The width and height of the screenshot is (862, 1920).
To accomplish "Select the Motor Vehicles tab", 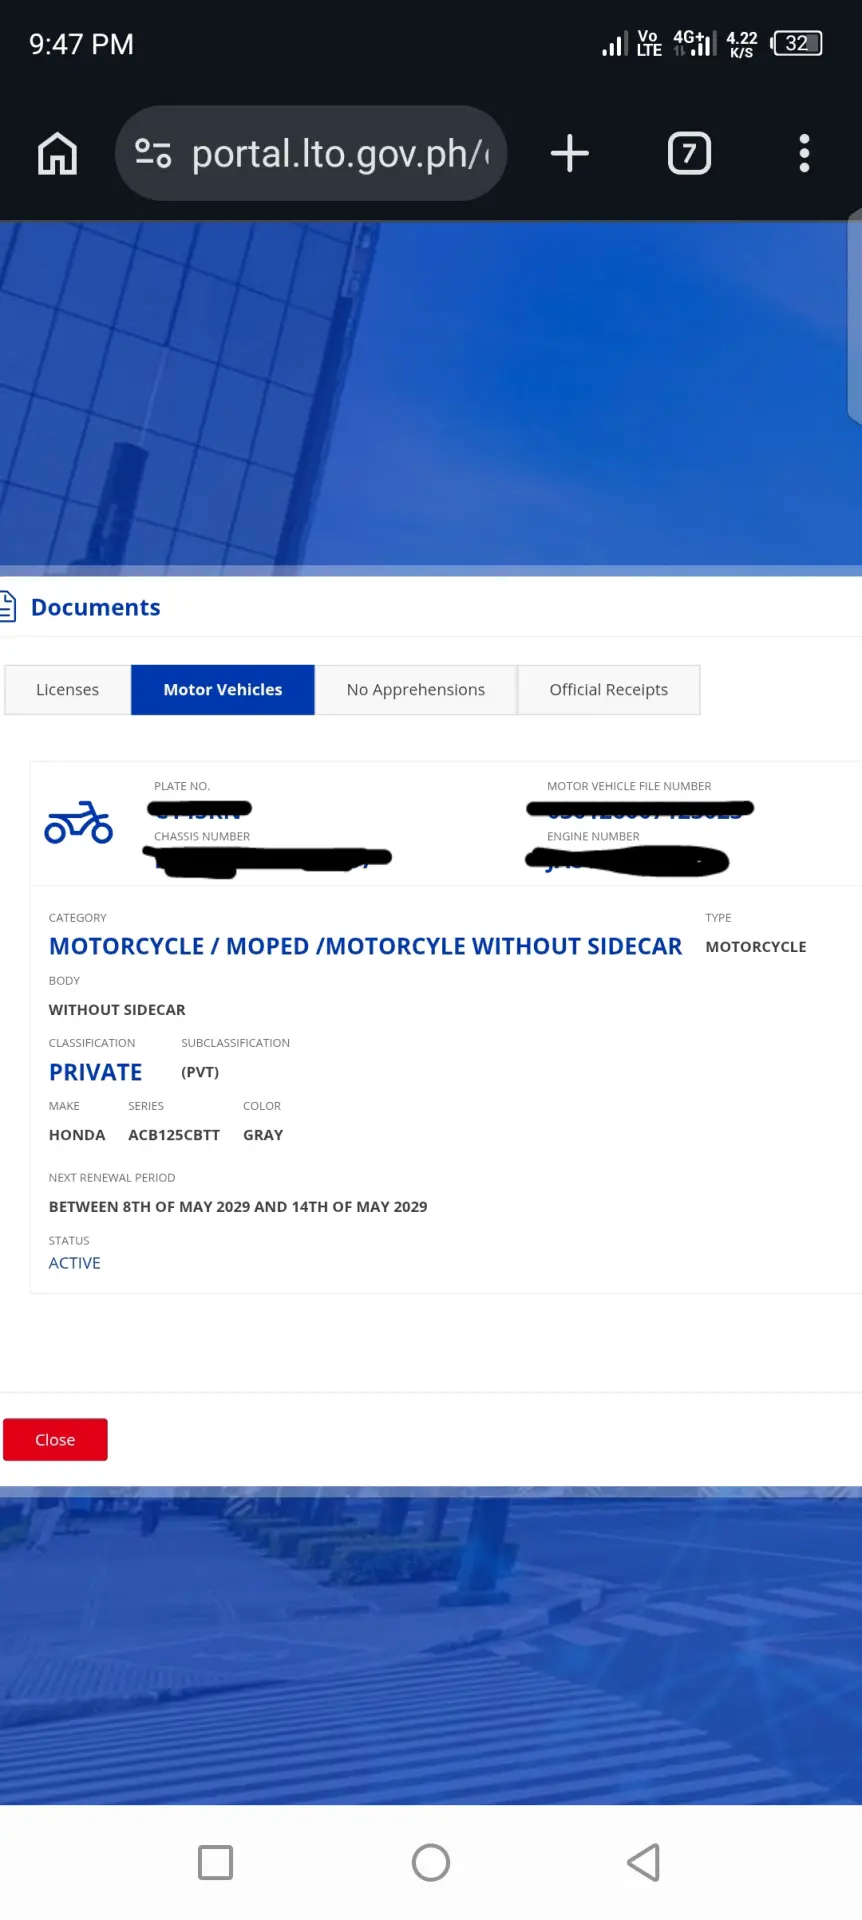I will coord(223,690).
